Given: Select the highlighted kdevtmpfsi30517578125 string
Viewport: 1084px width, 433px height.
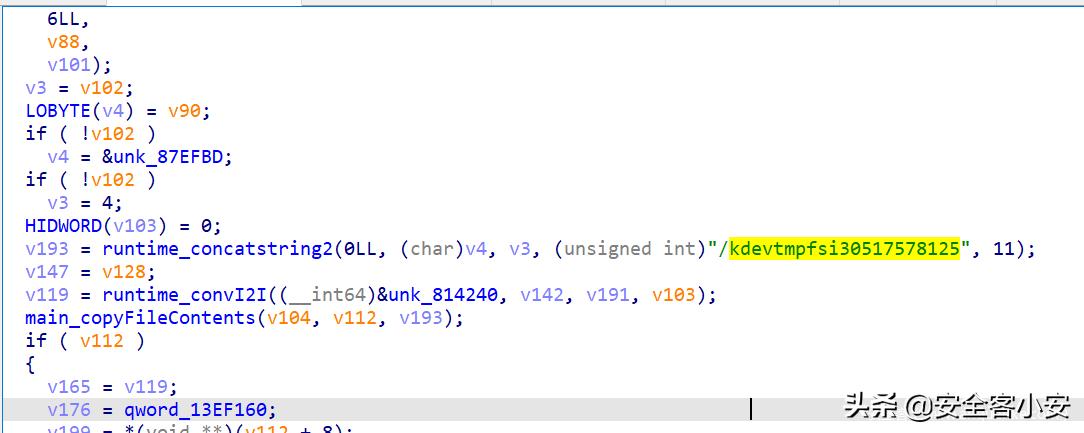Looking at the screenshot, I should click(x=845, y=248).
